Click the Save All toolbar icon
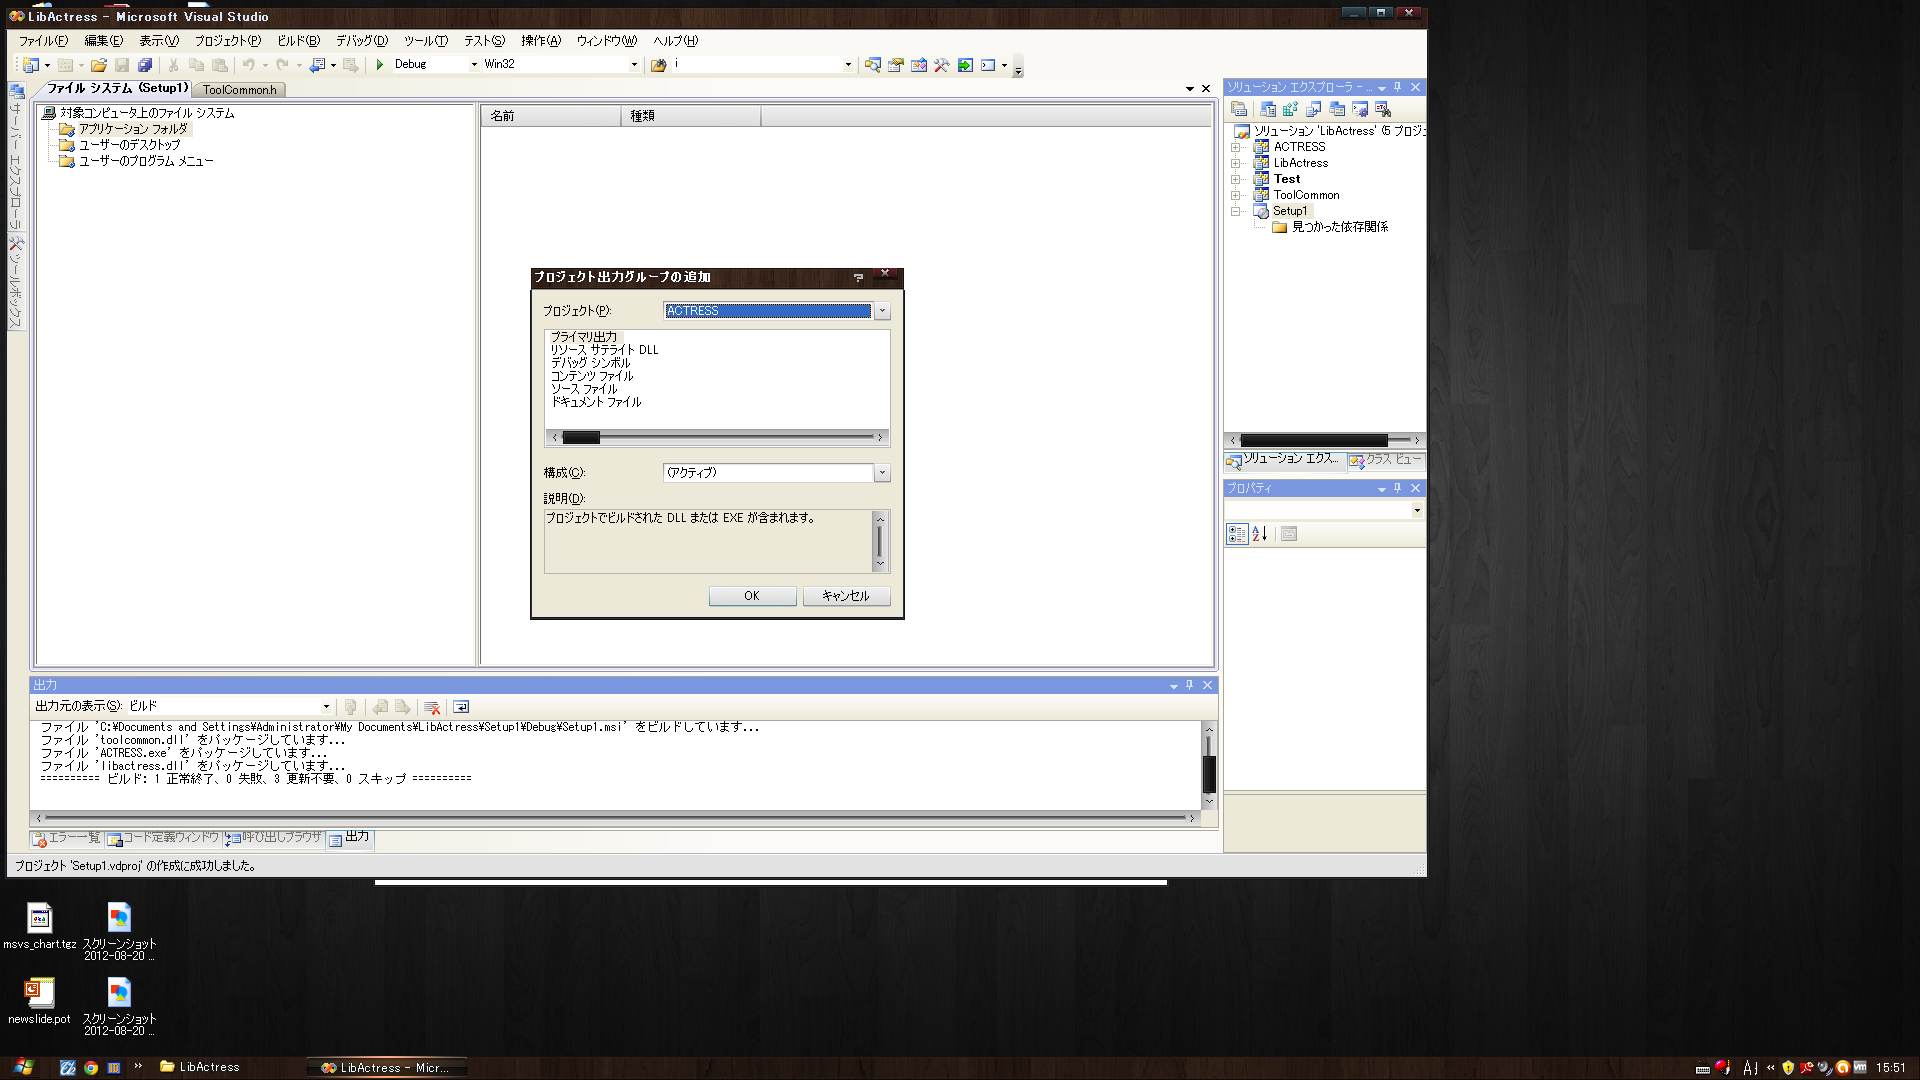Image resolution: width=1920 pixels, height=1080 pixels. tap(145, 65)
